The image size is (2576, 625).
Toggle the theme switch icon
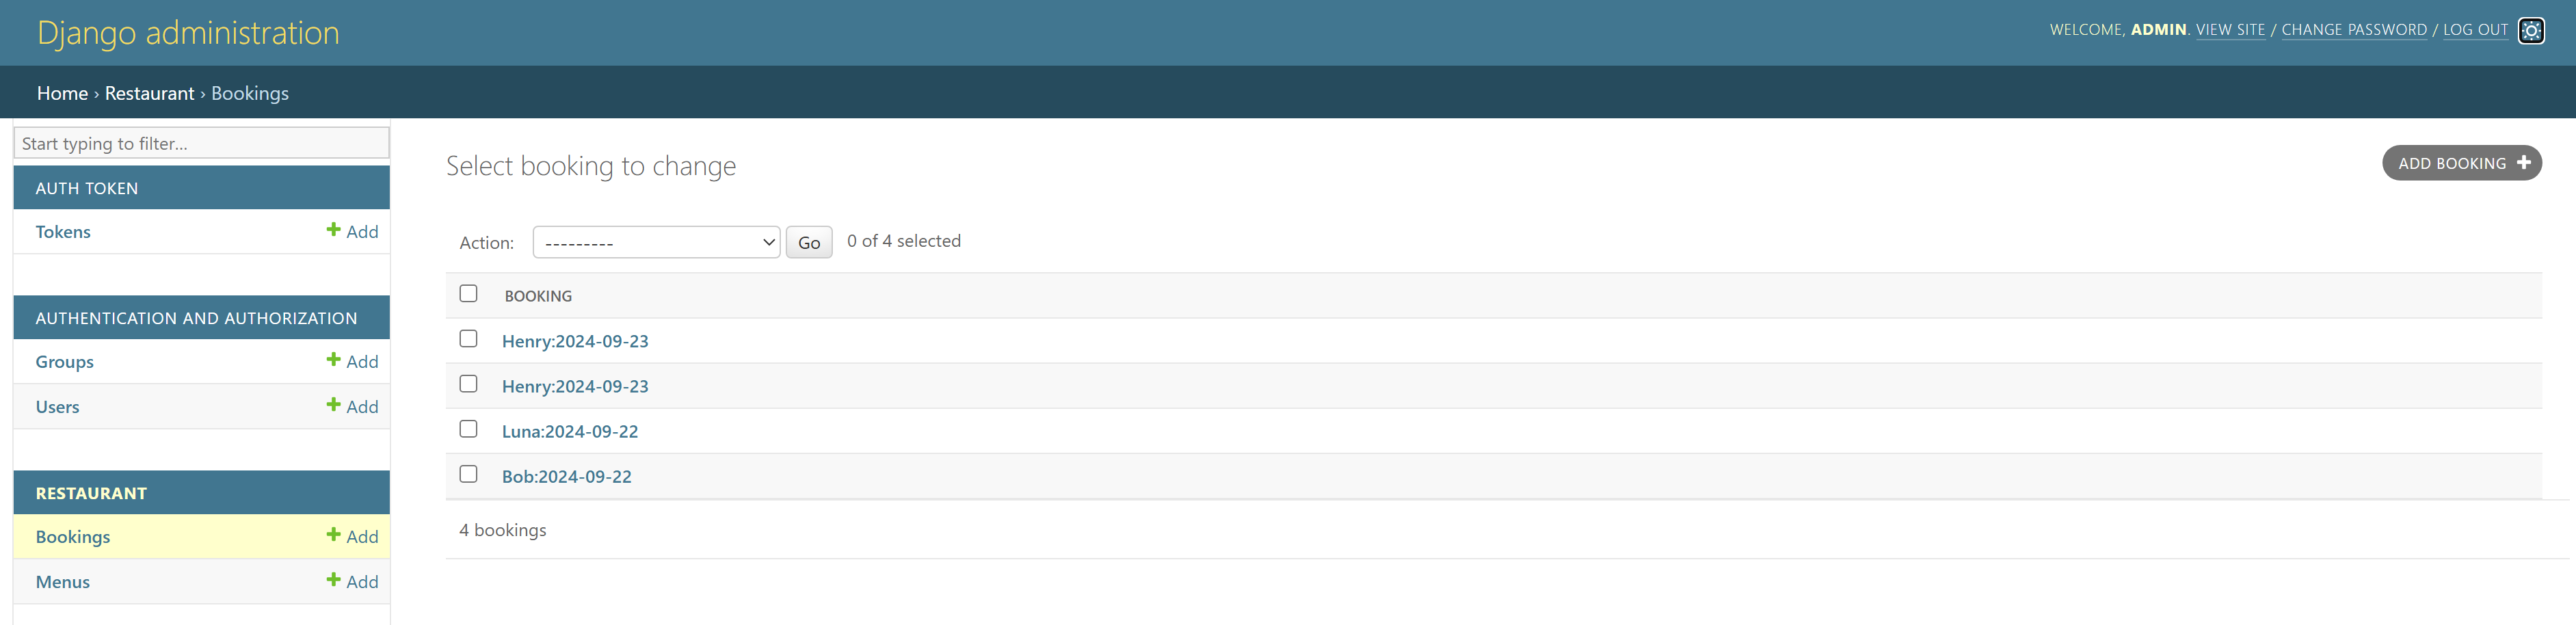click(2530, 31)
